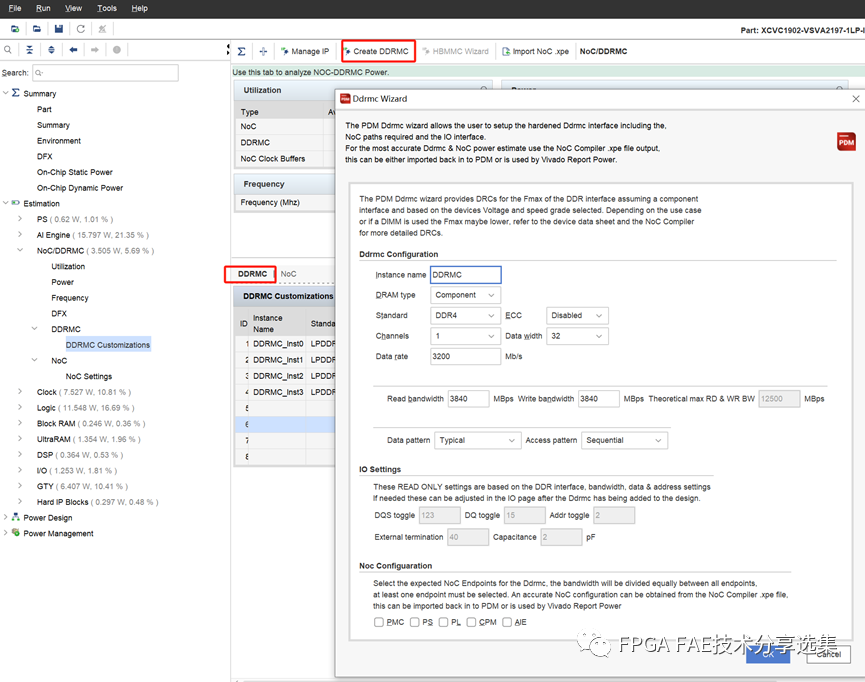
Task: Click the Cancel button in wizard
Action: pyautogui.click(x=828, y=653)
